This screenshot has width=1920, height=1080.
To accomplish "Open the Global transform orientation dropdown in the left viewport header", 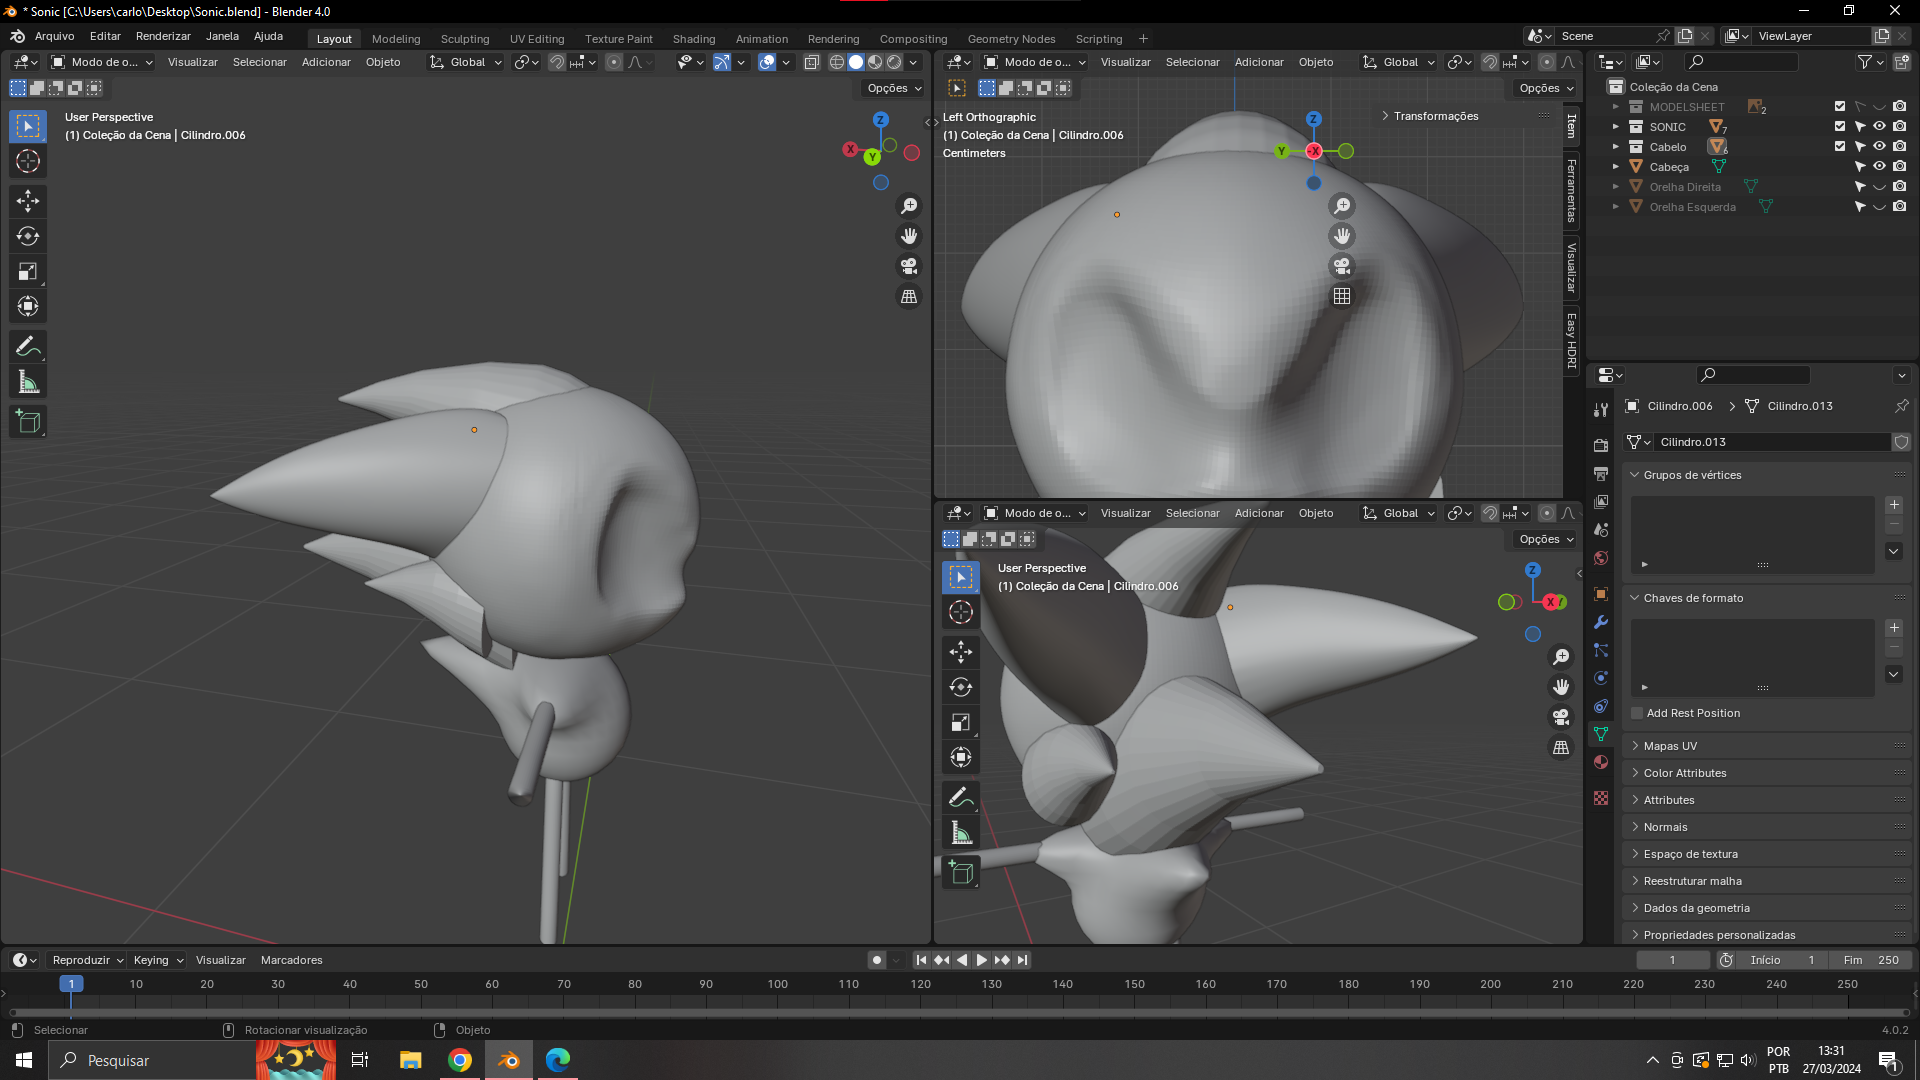I will coord(467,62).
